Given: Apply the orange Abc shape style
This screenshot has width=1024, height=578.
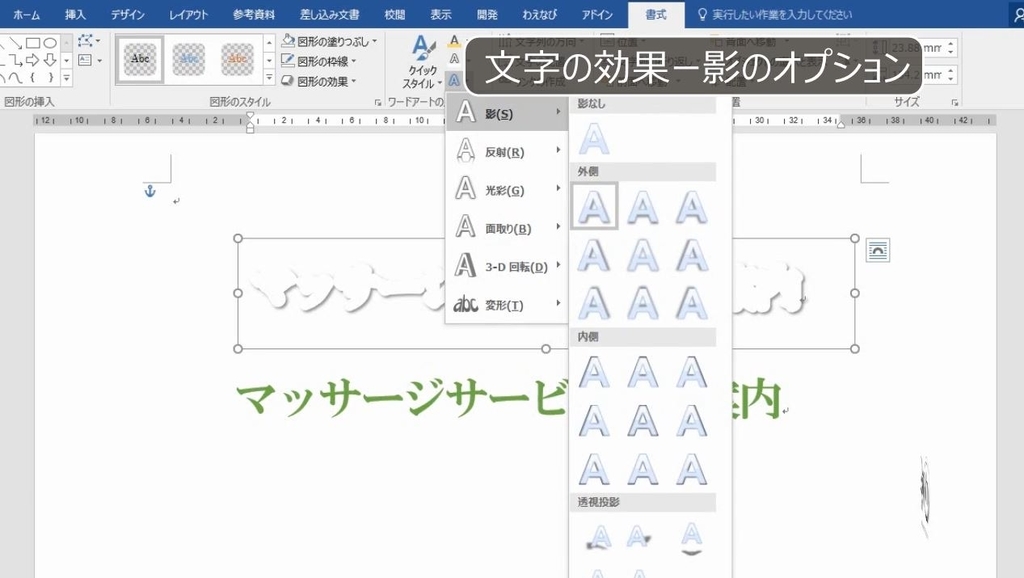Looking at the screenshot, I should (x=237, y=59).
